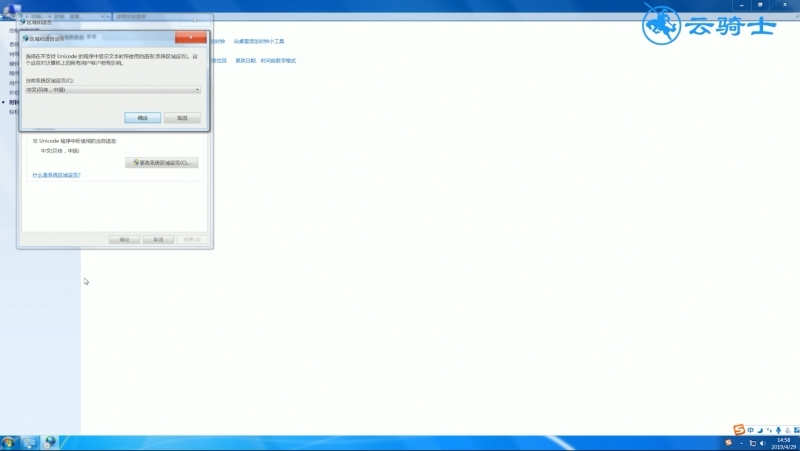This screenshot has height=451, width=800.
Task: Click the skin figure icon on Sogou bar
Action: coord(788,430)
